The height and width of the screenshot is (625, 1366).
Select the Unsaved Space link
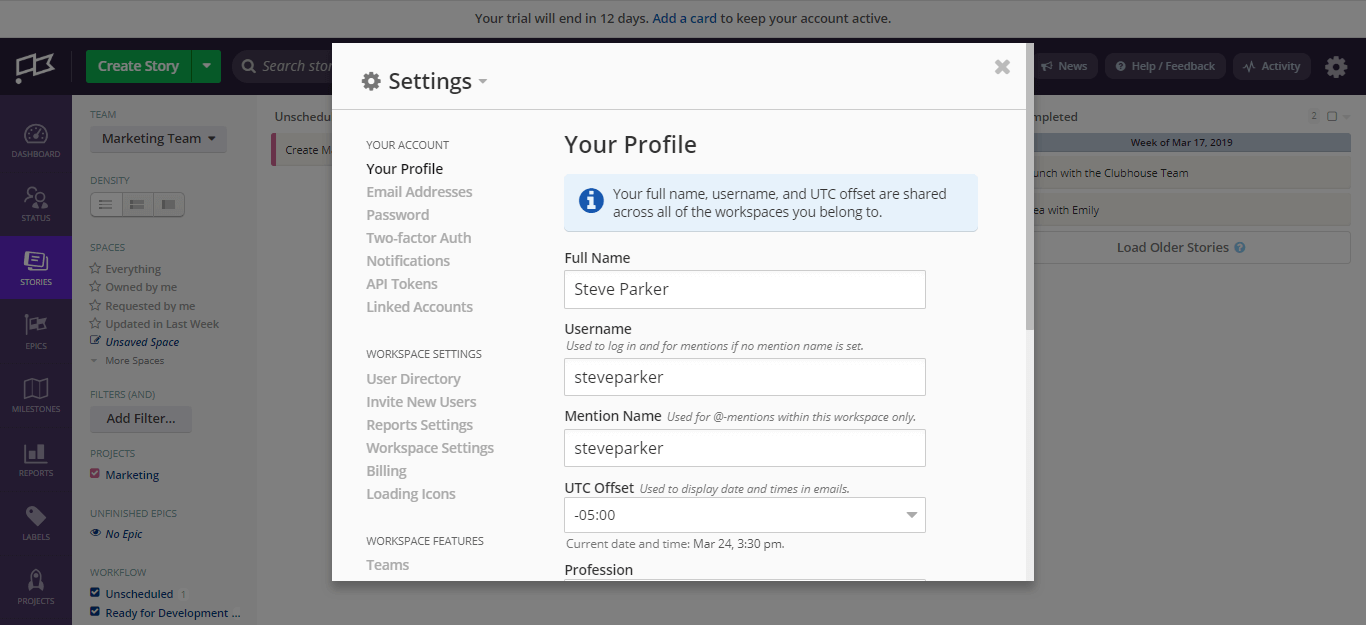click(142, 342)
